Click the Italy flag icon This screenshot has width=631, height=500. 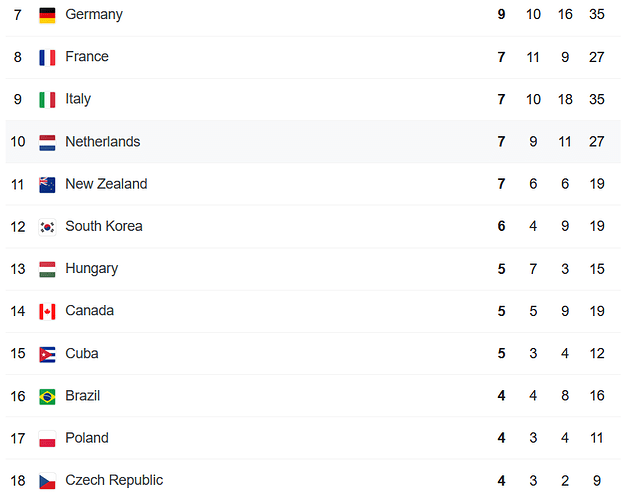[47, 100]
